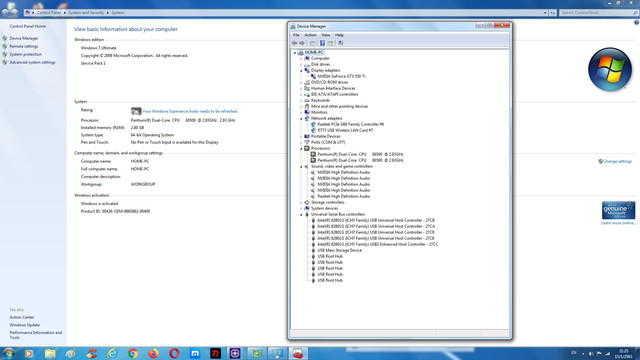
Task: Select RT73 USB Wireless LAN Card
Action: point(345,130)
